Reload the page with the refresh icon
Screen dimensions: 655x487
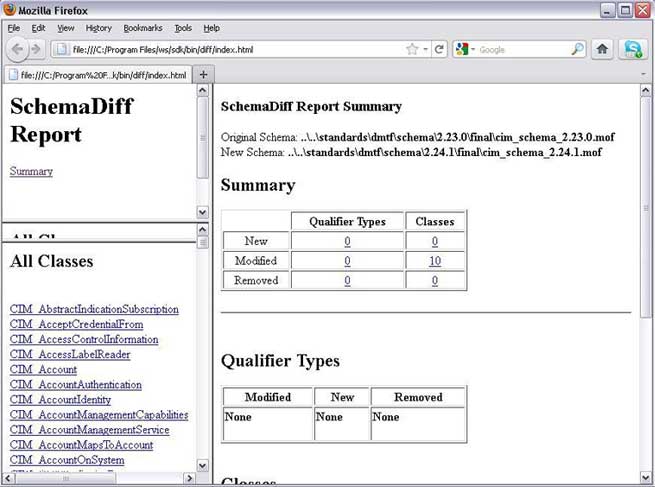click(x=439, y=49)
